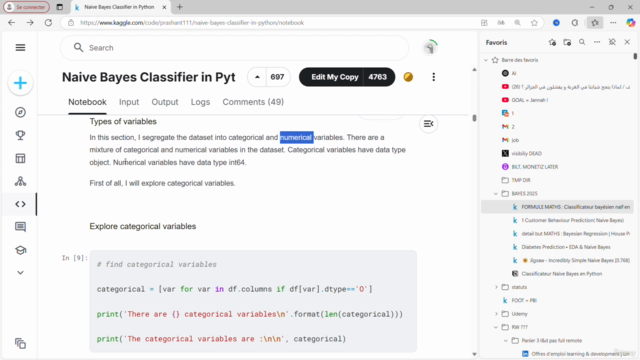Viewport: 640px width, 360px height.
Task: Pin the Favoris panel
Action: point(612,42)
